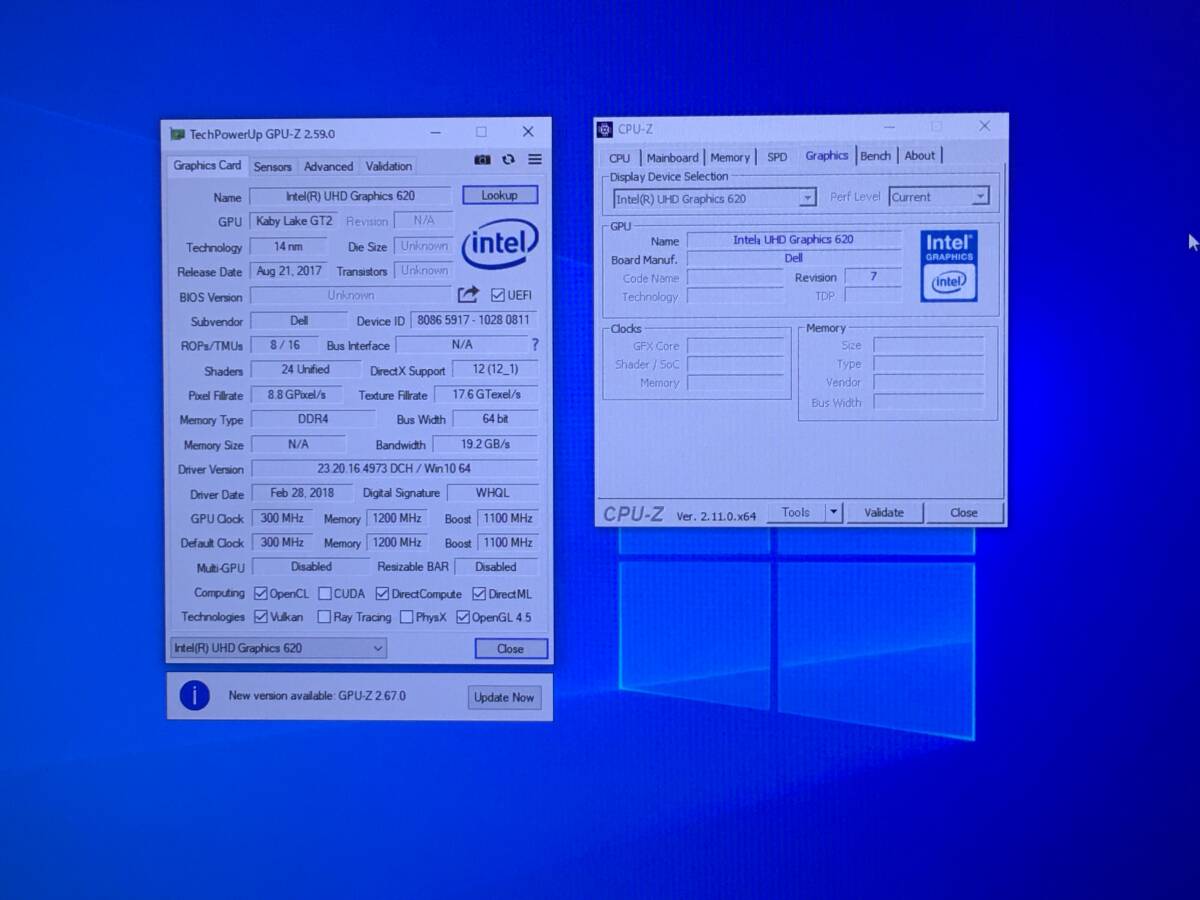The image size is (1200, 900).
Task: Open the CPU tab in CPU-Z
Action: pos(620,158)
